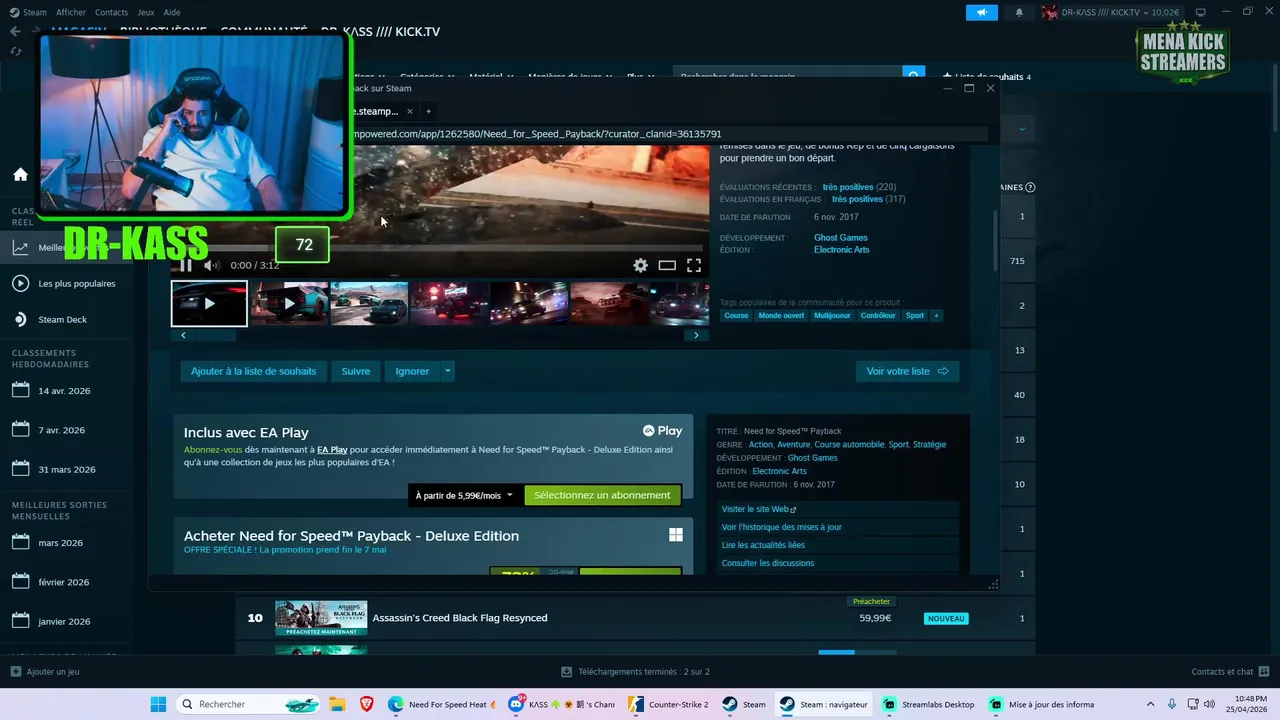This screenshot has width=1280, height=720.
Task: Open Les plus populaires chart
Action: (66, 283)
